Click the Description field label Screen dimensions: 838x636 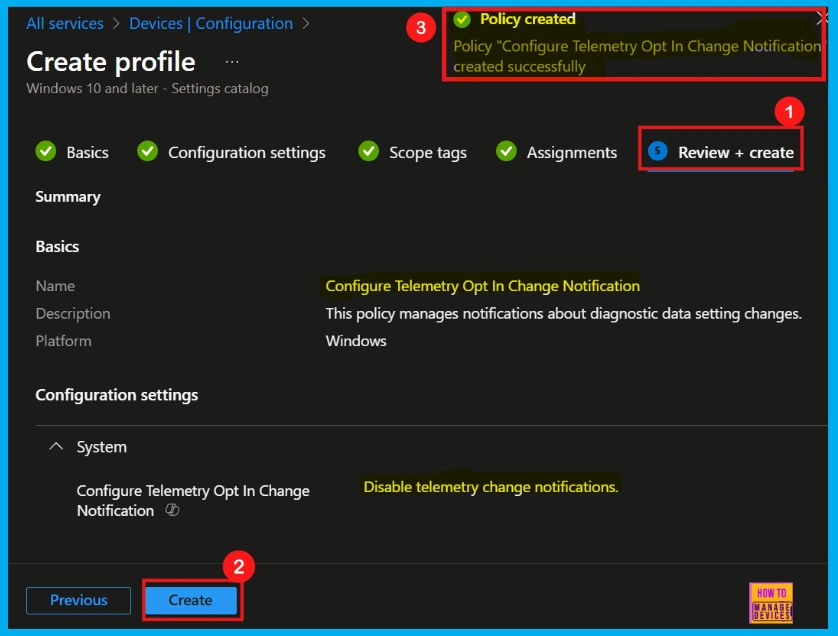coord(73,314)
